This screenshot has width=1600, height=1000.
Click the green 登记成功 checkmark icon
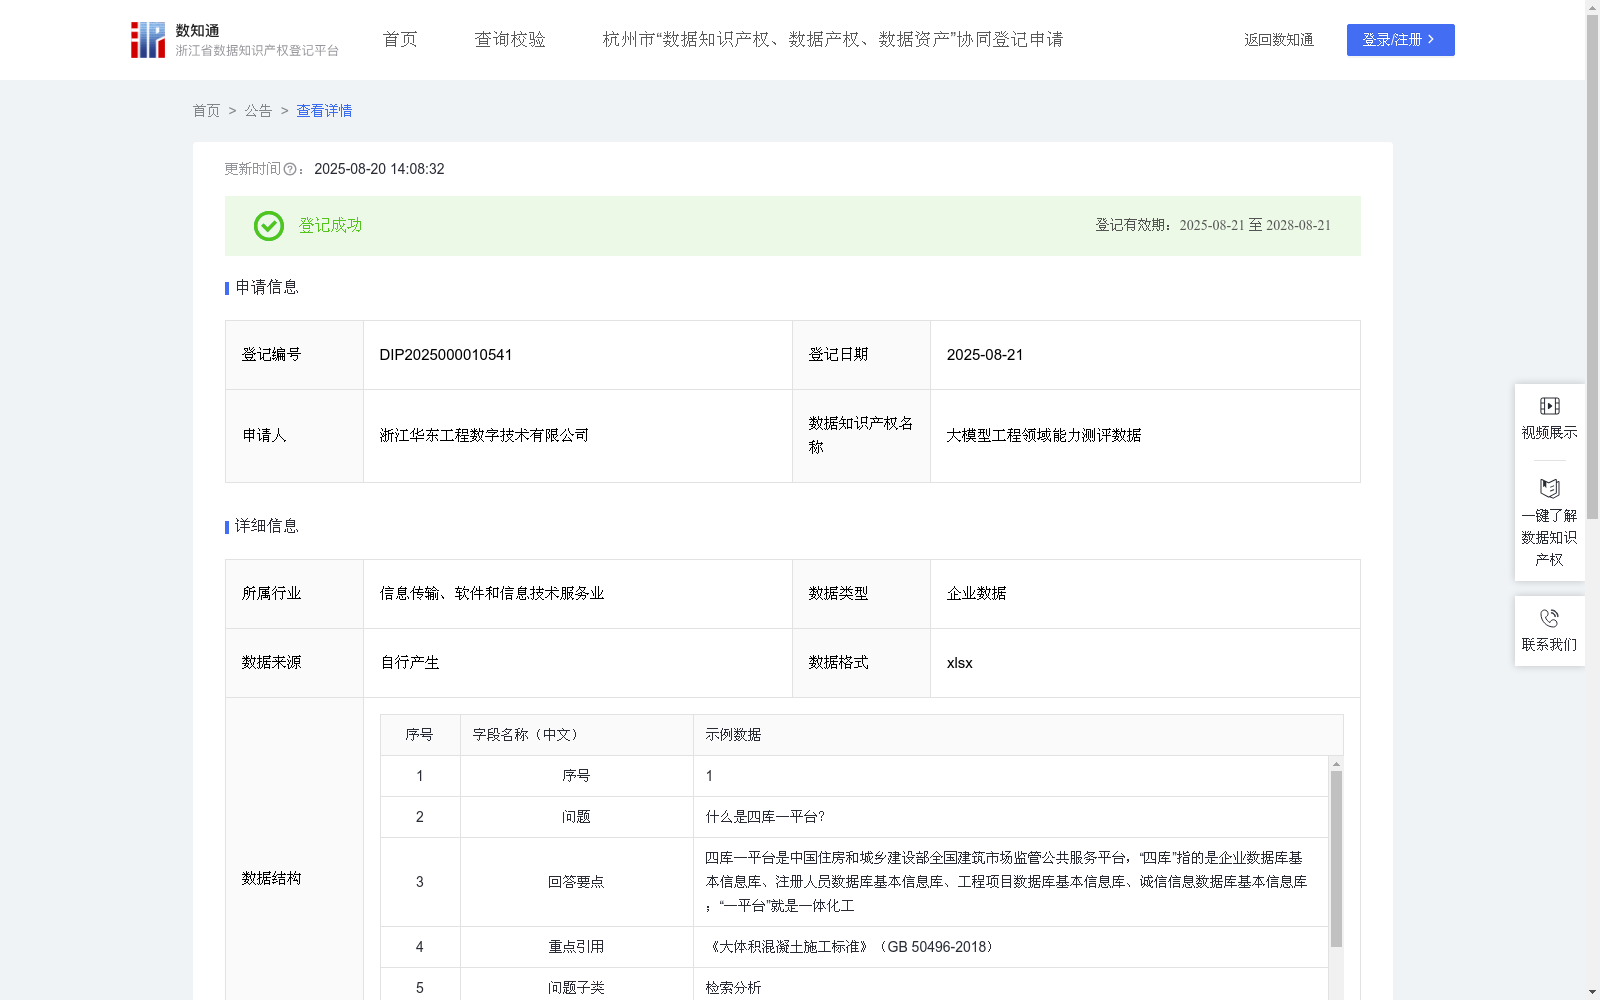[x=268, y=226]
